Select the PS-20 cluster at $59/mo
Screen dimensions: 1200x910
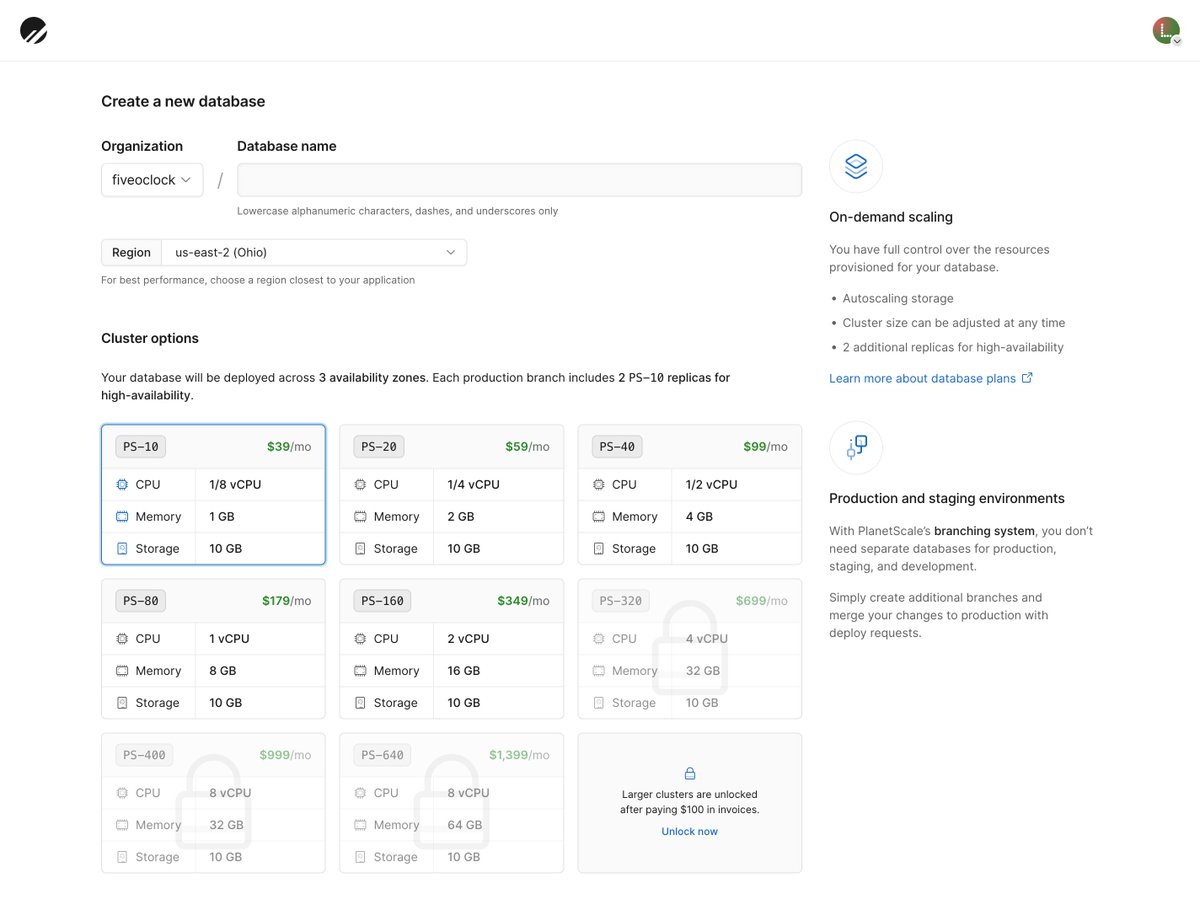click(451, 495)
